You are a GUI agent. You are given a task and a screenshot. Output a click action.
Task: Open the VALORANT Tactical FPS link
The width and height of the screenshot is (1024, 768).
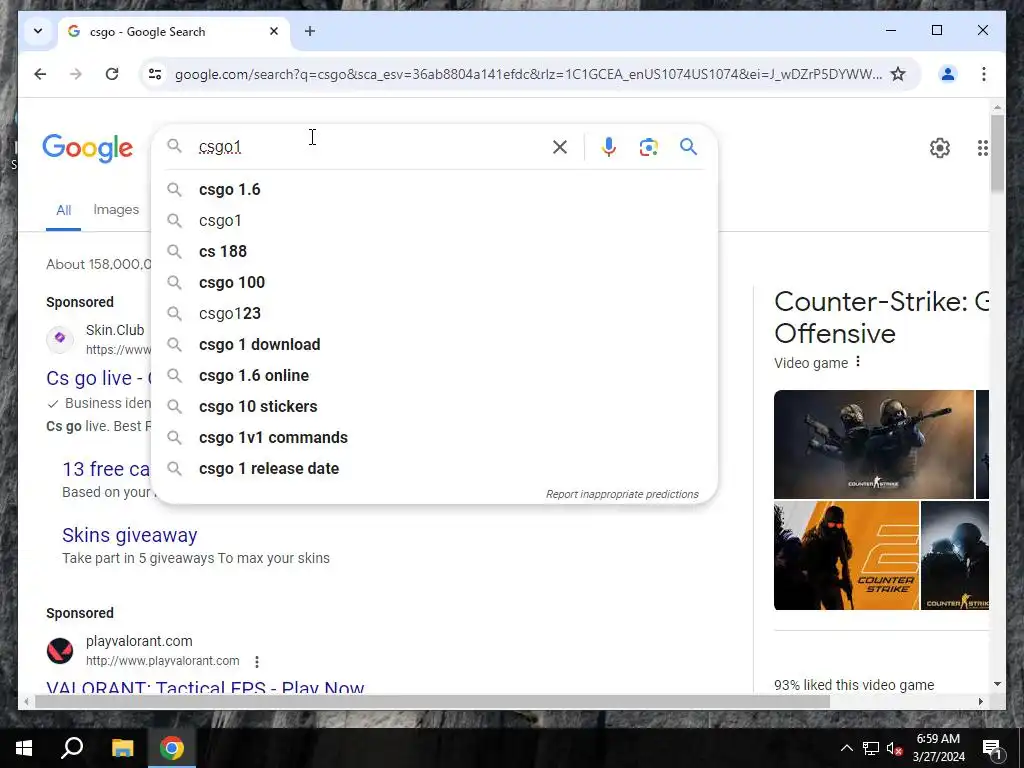pyautogui.click(x=205, y=687)
